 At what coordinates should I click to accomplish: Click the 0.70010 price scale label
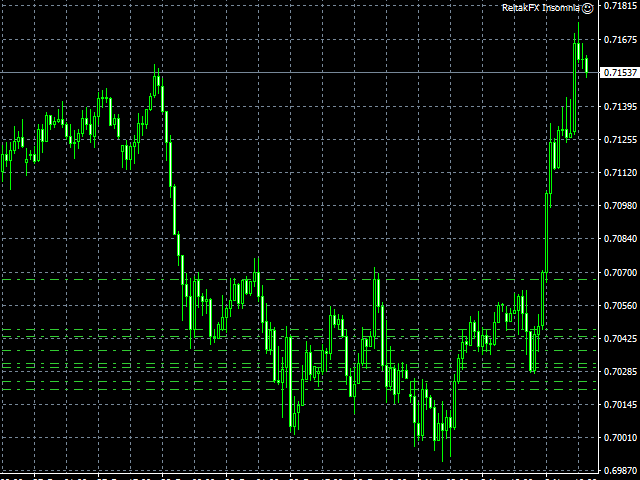click(620, 438)
